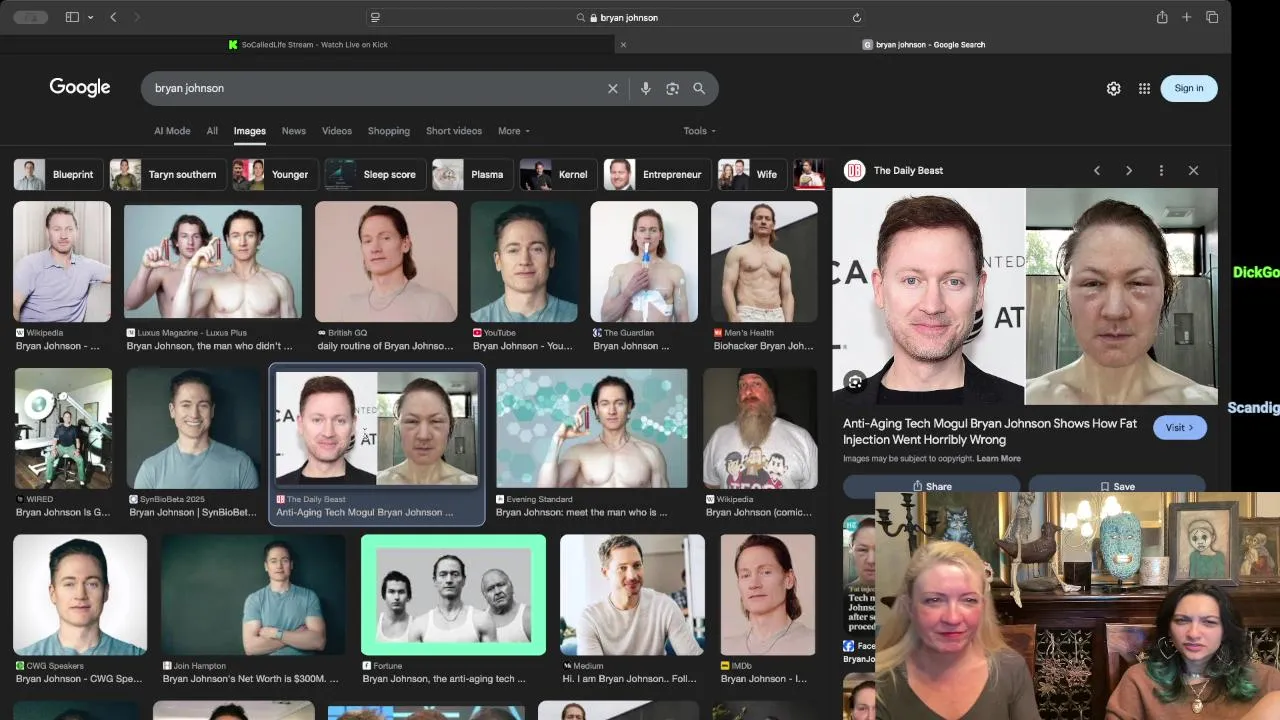This screenshot has width=1280, height=720.
Task: Select the Videos tab
Action: click(337, 131)
